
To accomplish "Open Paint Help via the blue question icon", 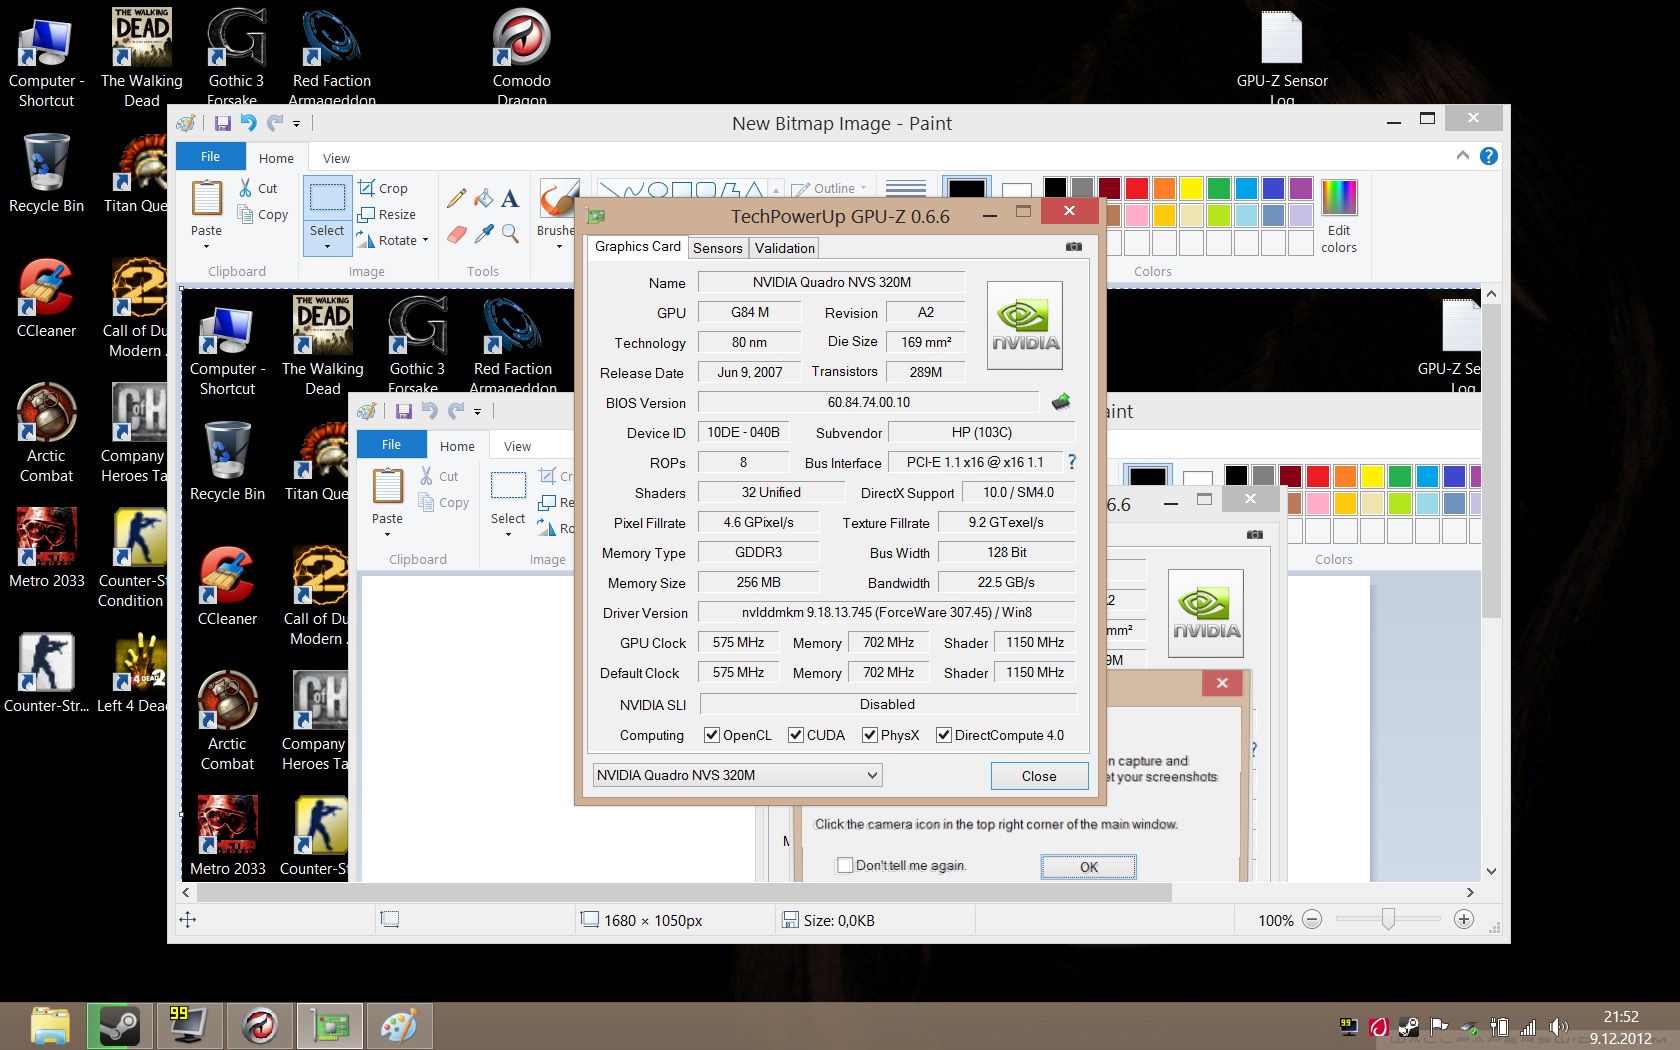I will click(x=1489, y=156).
